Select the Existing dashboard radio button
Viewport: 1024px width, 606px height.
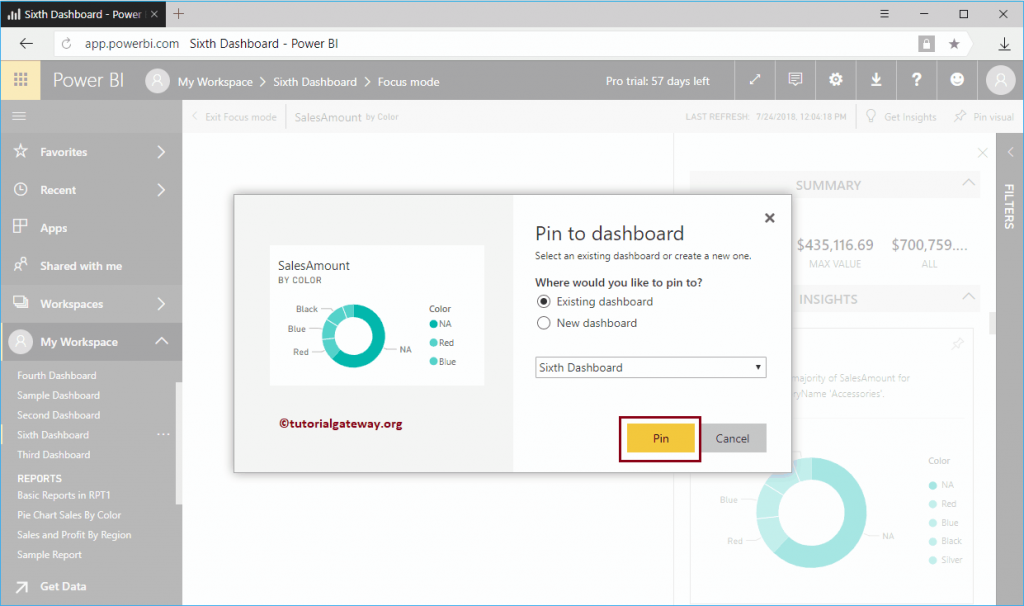click(543, 301)
